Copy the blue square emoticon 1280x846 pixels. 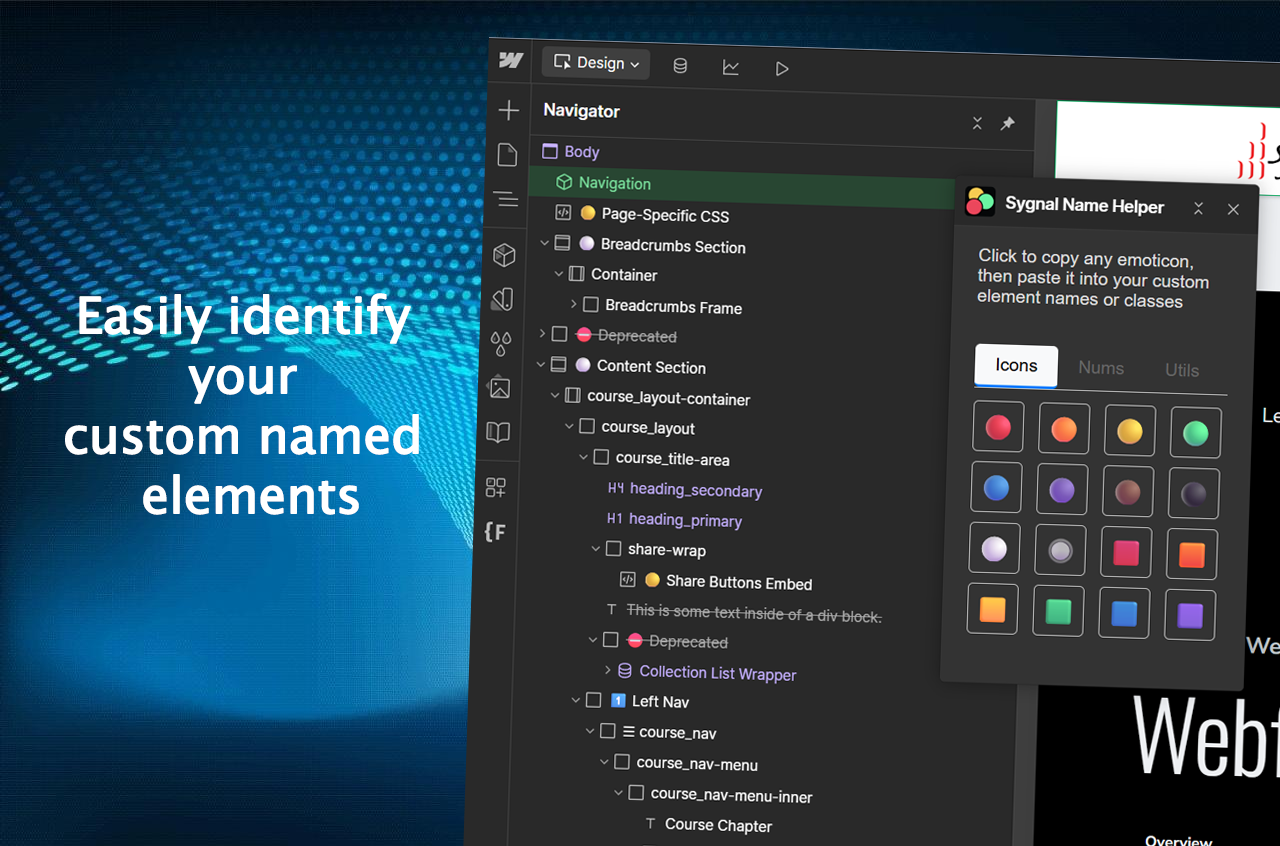(1124, 613)
